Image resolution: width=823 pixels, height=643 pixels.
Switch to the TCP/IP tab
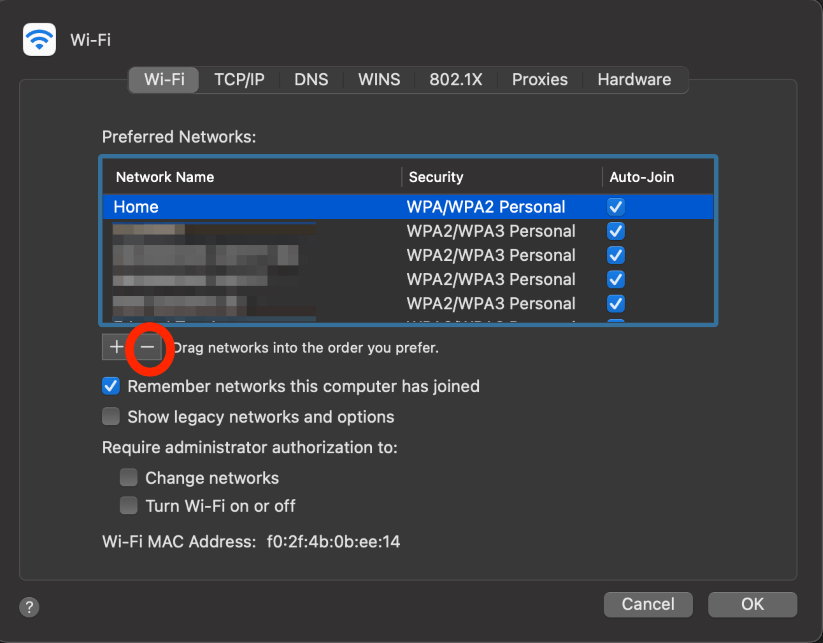tap(239, 80)
